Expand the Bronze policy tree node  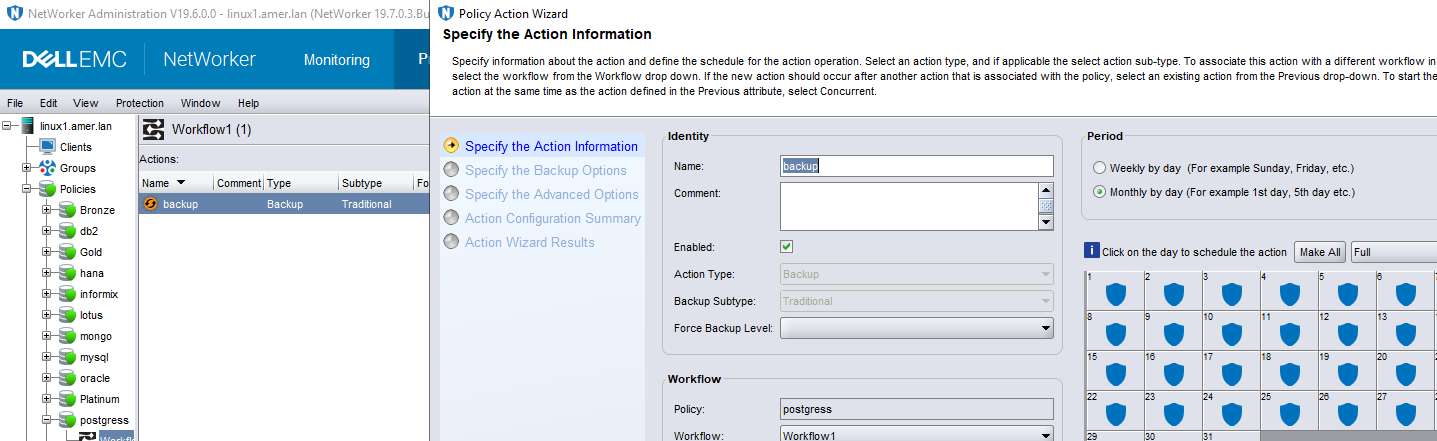click(x=46, y=210)
